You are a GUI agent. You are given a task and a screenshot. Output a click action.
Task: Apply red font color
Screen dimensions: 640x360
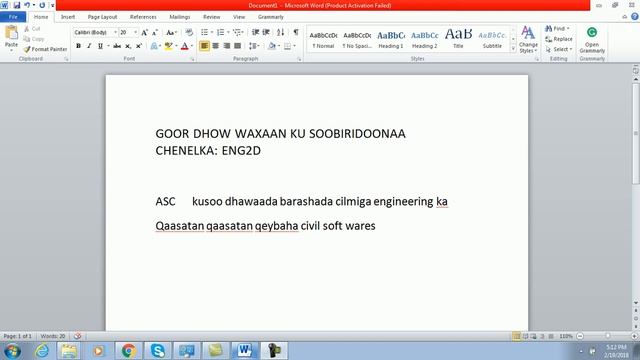(x=184, y=46)
